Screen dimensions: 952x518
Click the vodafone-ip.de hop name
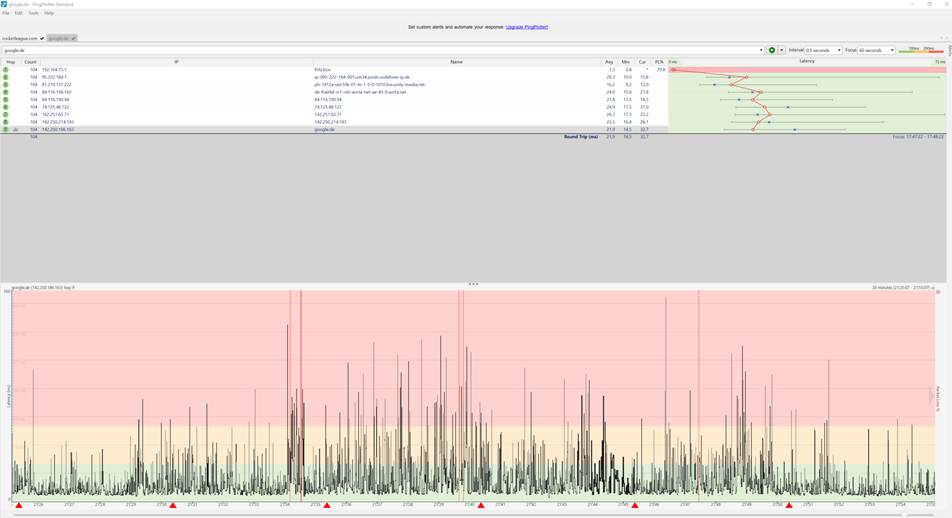pos(362,77)
